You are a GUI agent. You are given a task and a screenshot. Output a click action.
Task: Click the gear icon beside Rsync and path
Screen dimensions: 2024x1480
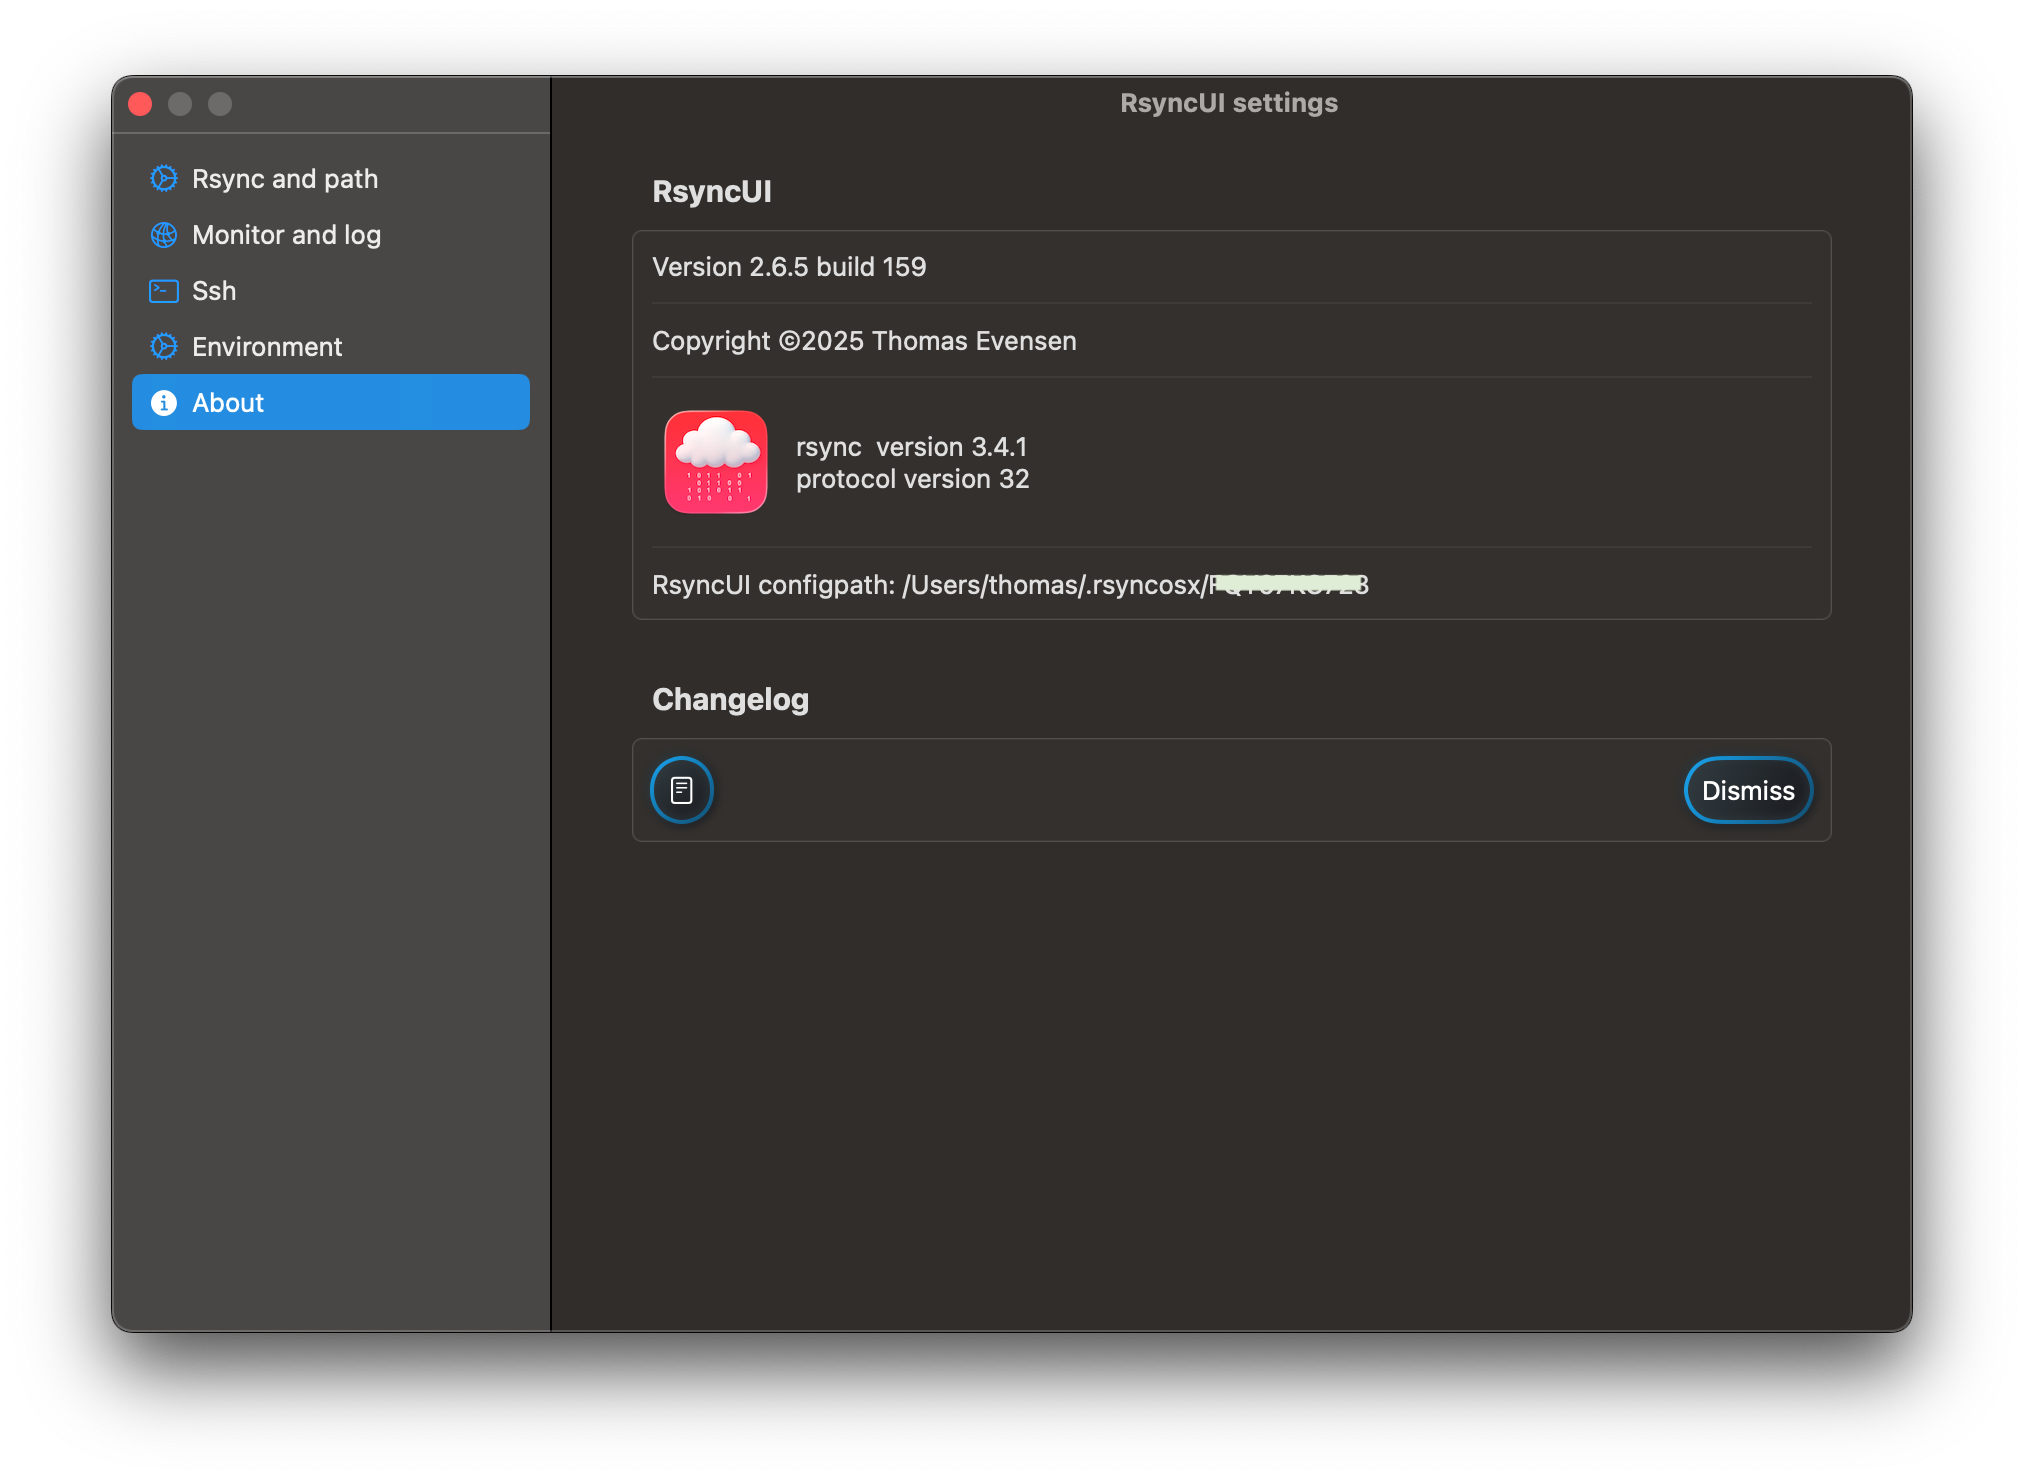[164, 179]
